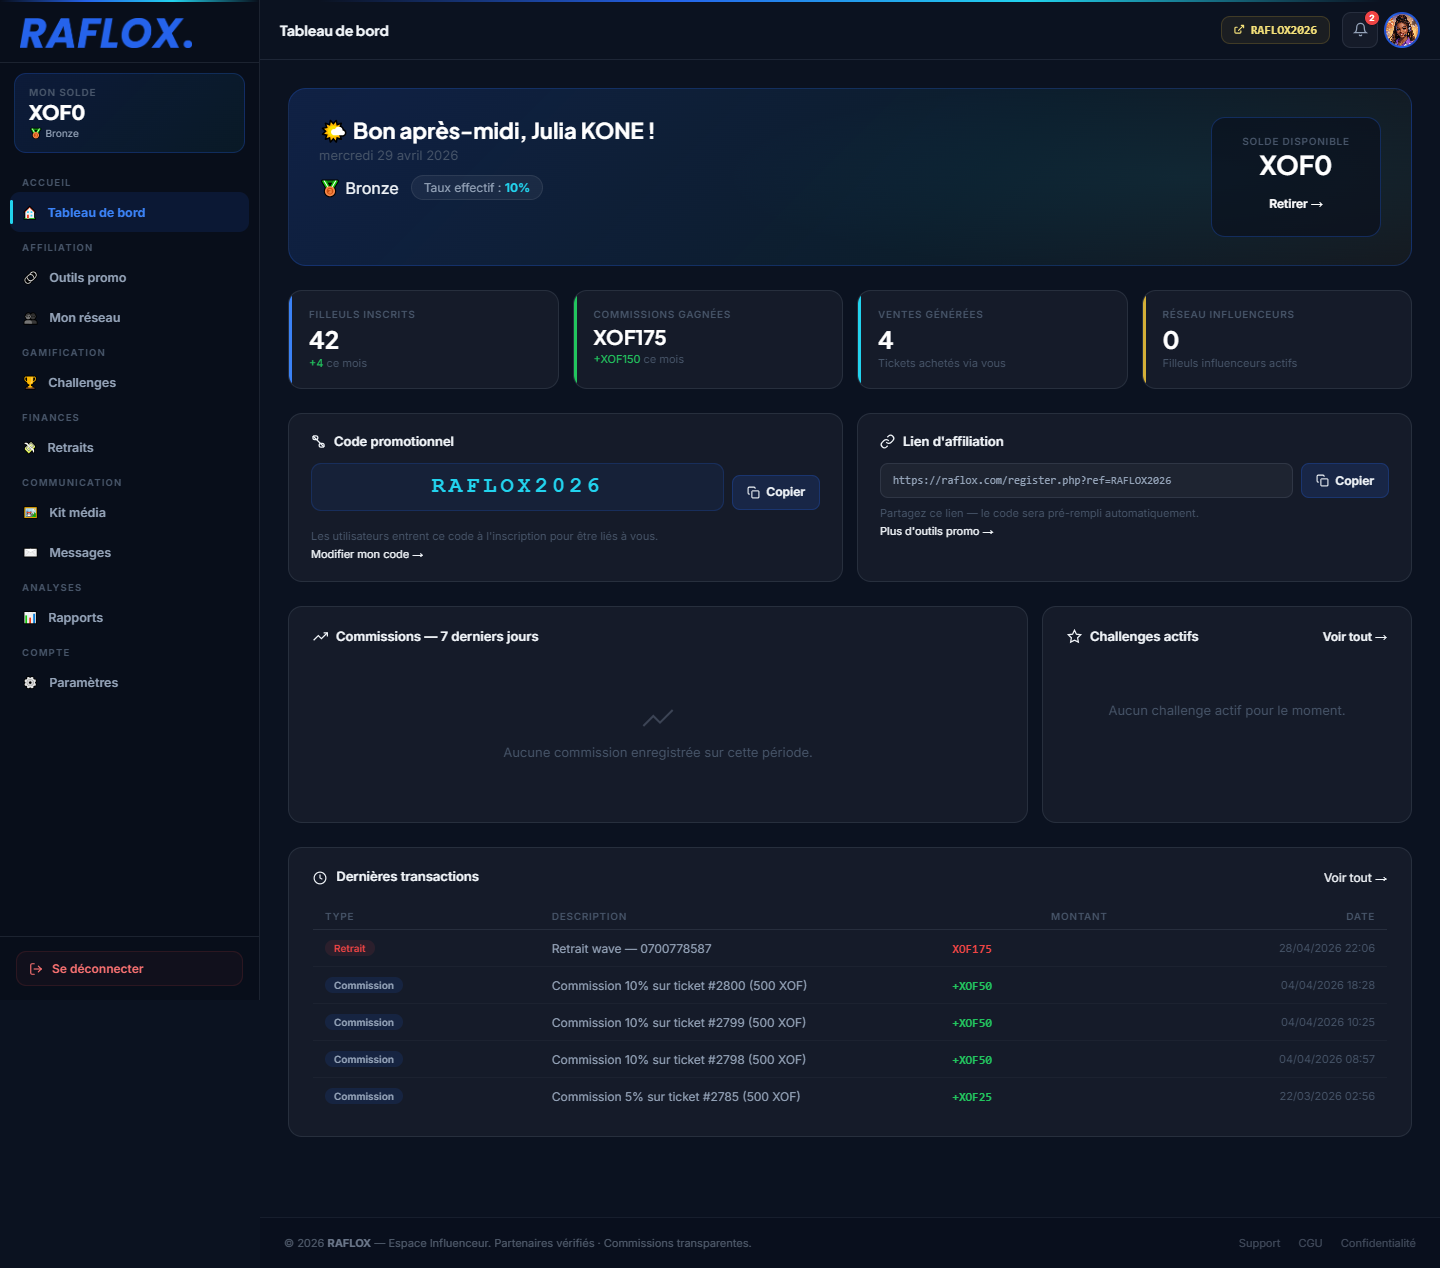
Task: Open the Ventes générées 4 card
Action: (x=992, y=340)
